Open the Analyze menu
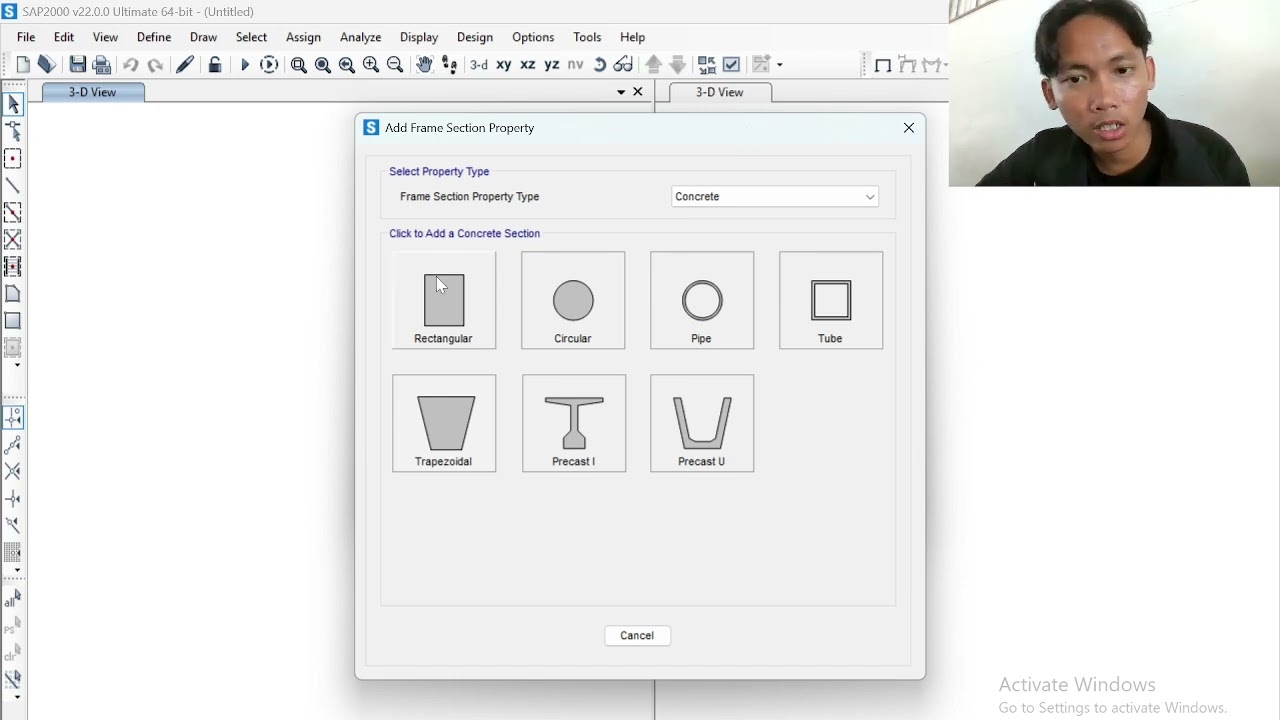Viewport: 1280px width, 720px height. 360,37
